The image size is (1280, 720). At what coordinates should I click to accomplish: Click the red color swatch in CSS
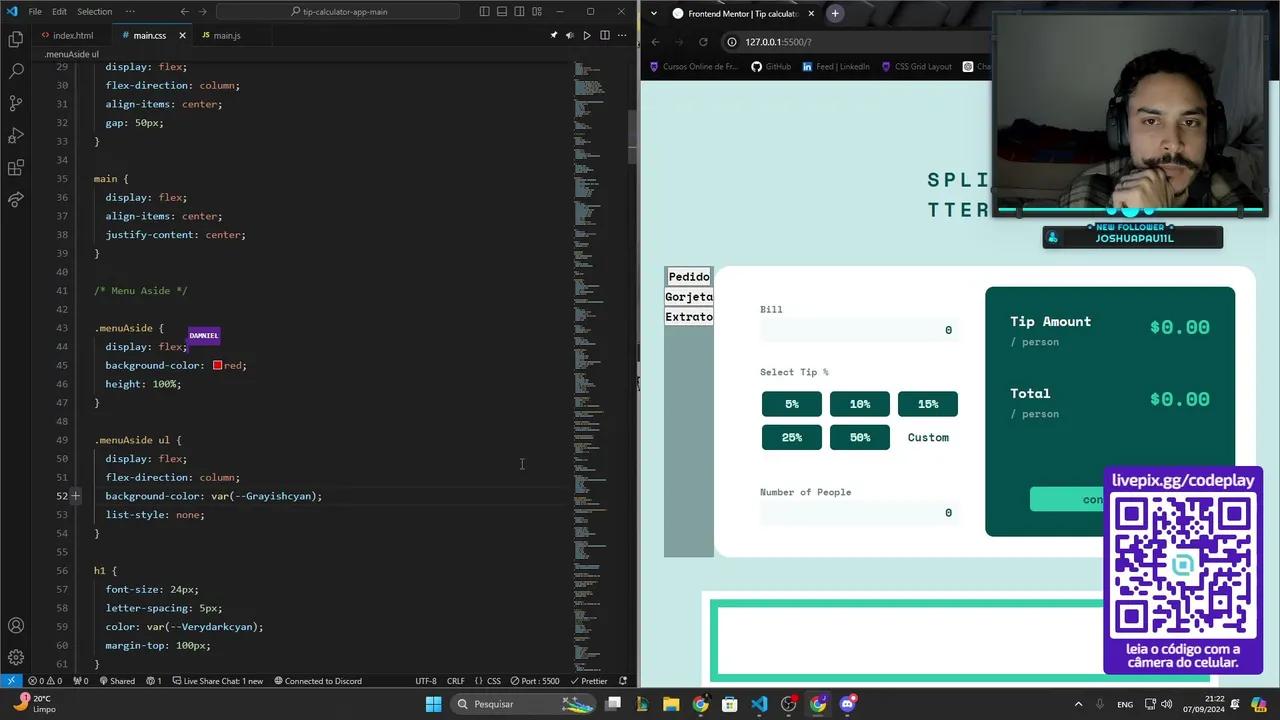[217, 366]
